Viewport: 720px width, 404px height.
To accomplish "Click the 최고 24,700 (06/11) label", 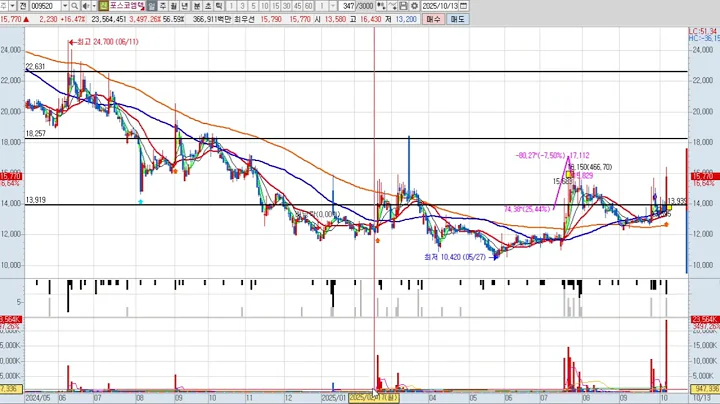I will (x=107, y=42).
